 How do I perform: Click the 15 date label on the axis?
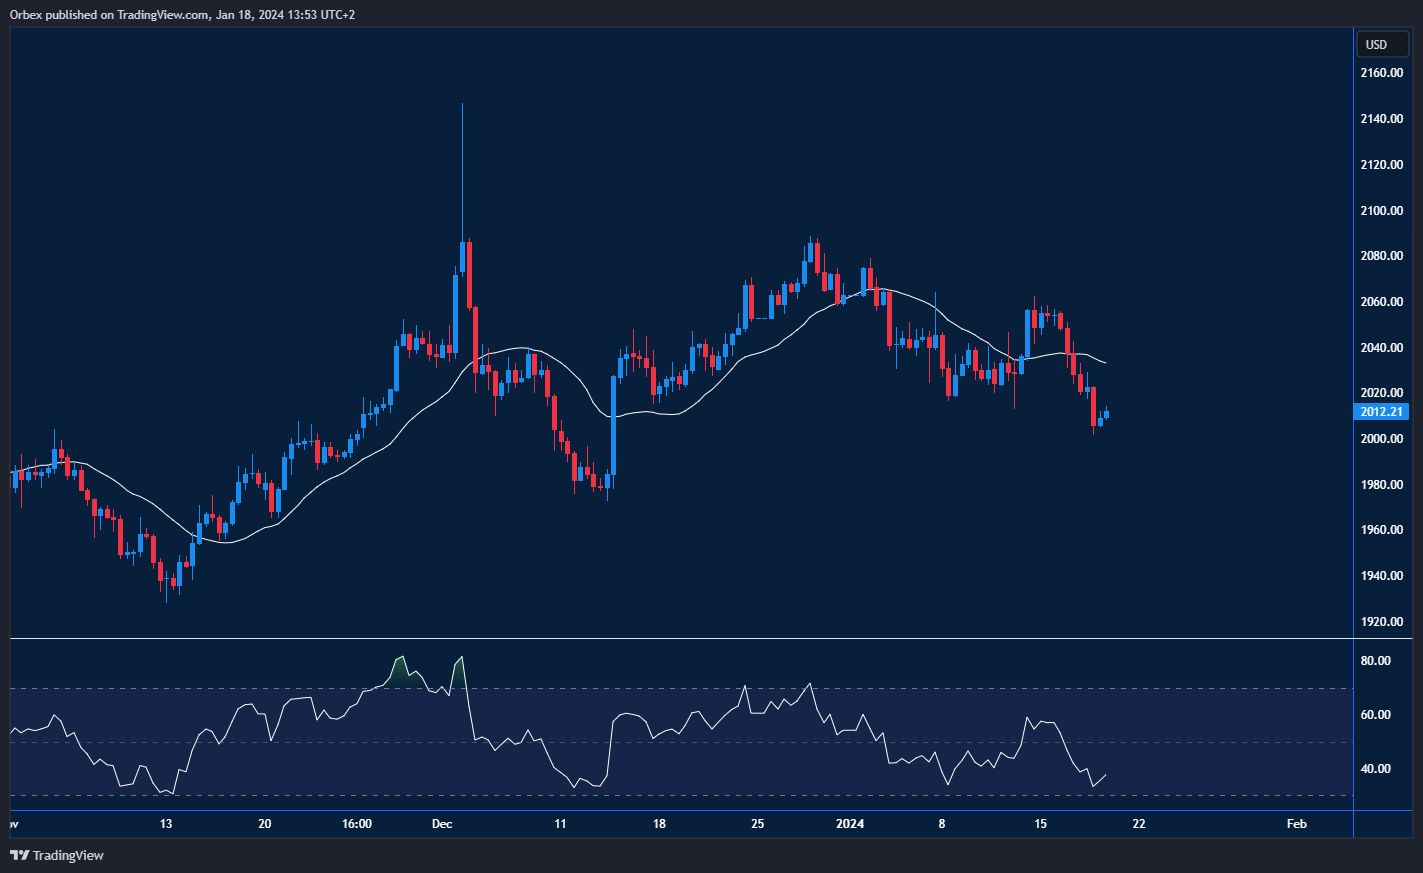1039,824
